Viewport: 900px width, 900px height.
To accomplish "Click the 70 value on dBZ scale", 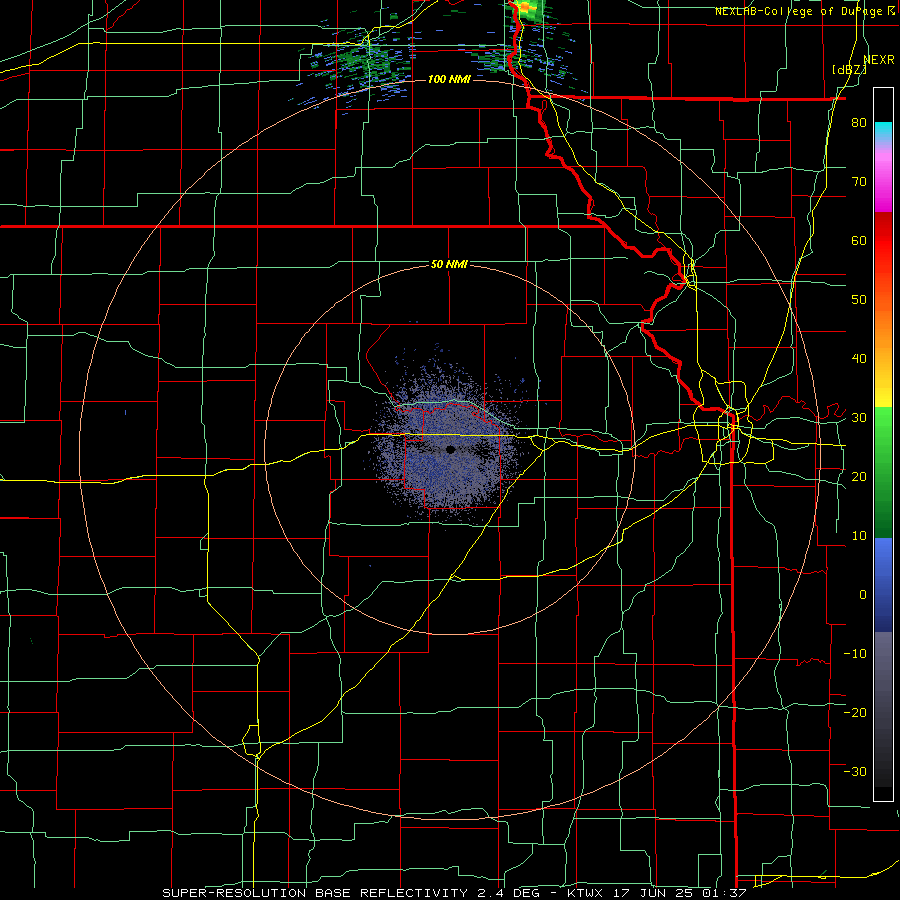I will [859, 182].
